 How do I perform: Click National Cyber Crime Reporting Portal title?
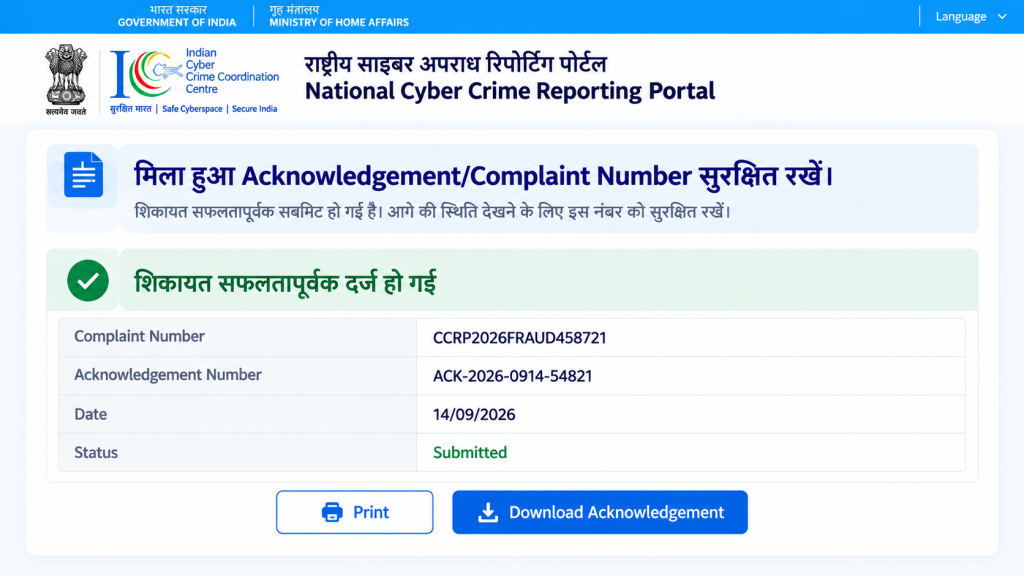pyautogui.click(x=510, y=91)
